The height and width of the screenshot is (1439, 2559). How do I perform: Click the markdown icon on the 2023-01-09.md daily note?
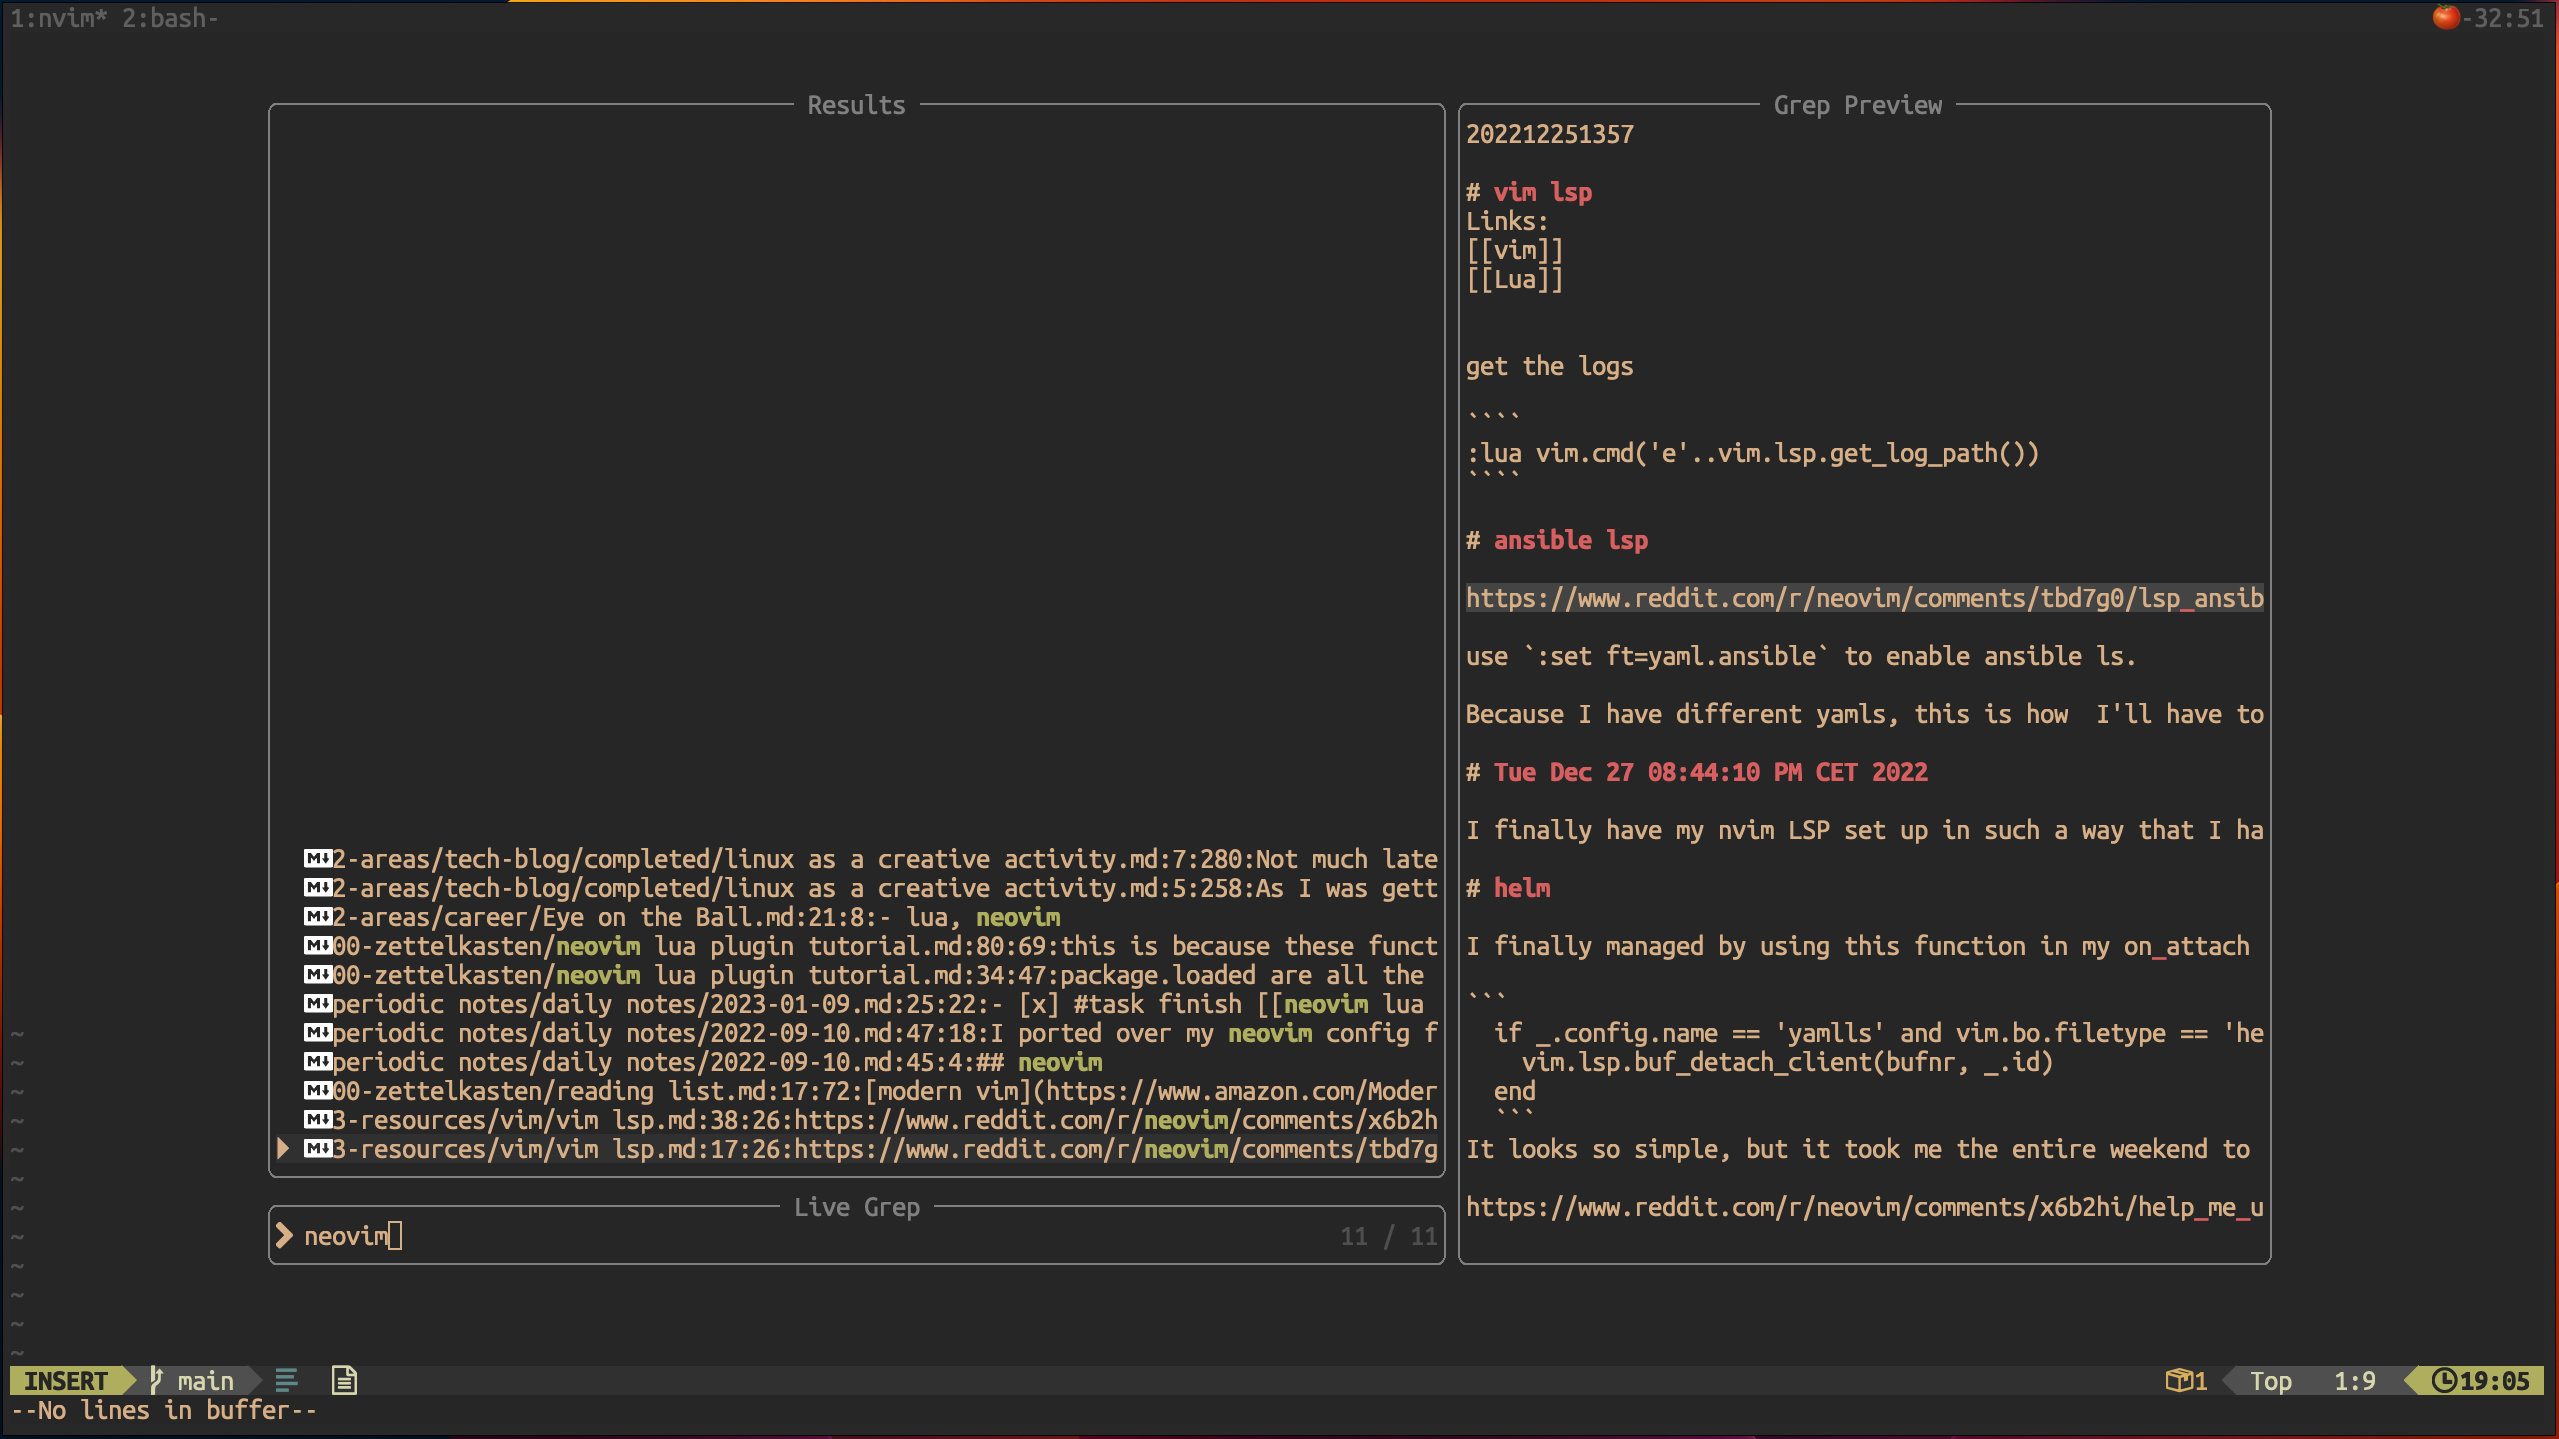coord(317,1004)
